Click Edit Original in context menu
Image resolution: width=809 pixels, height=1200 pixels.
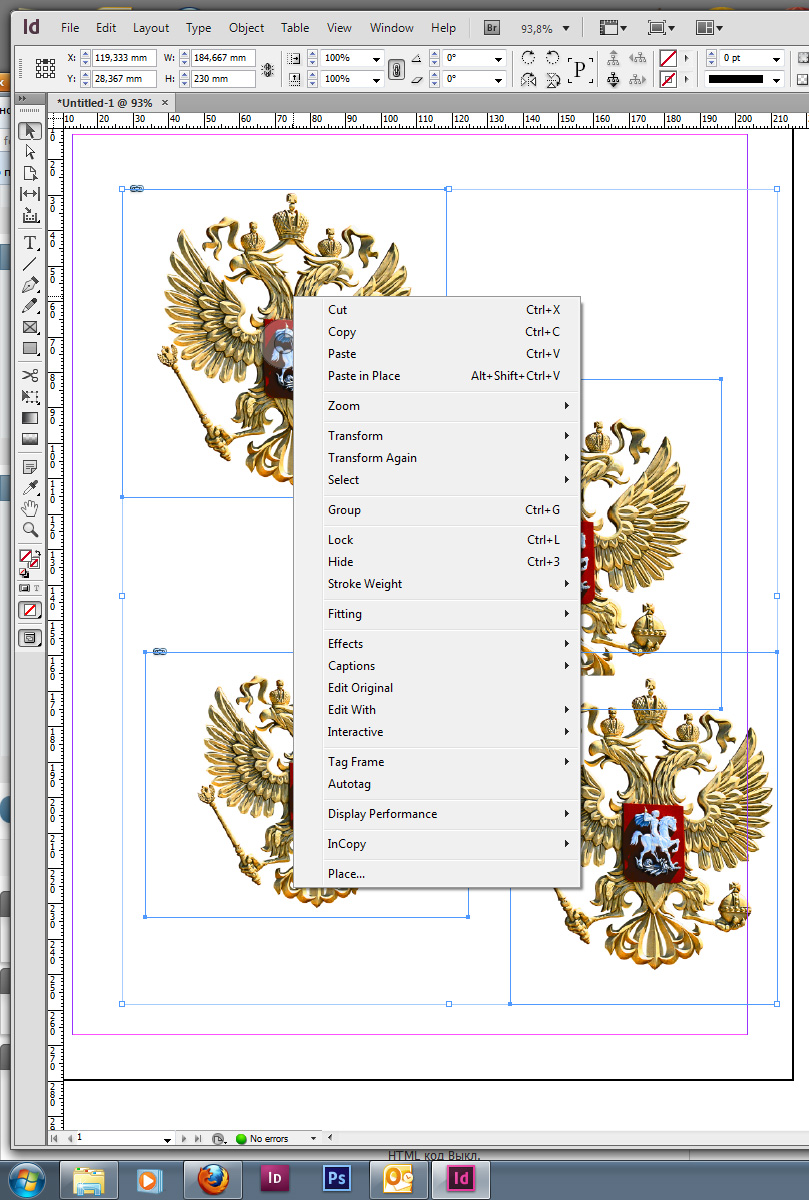click(x=437, y=688)
